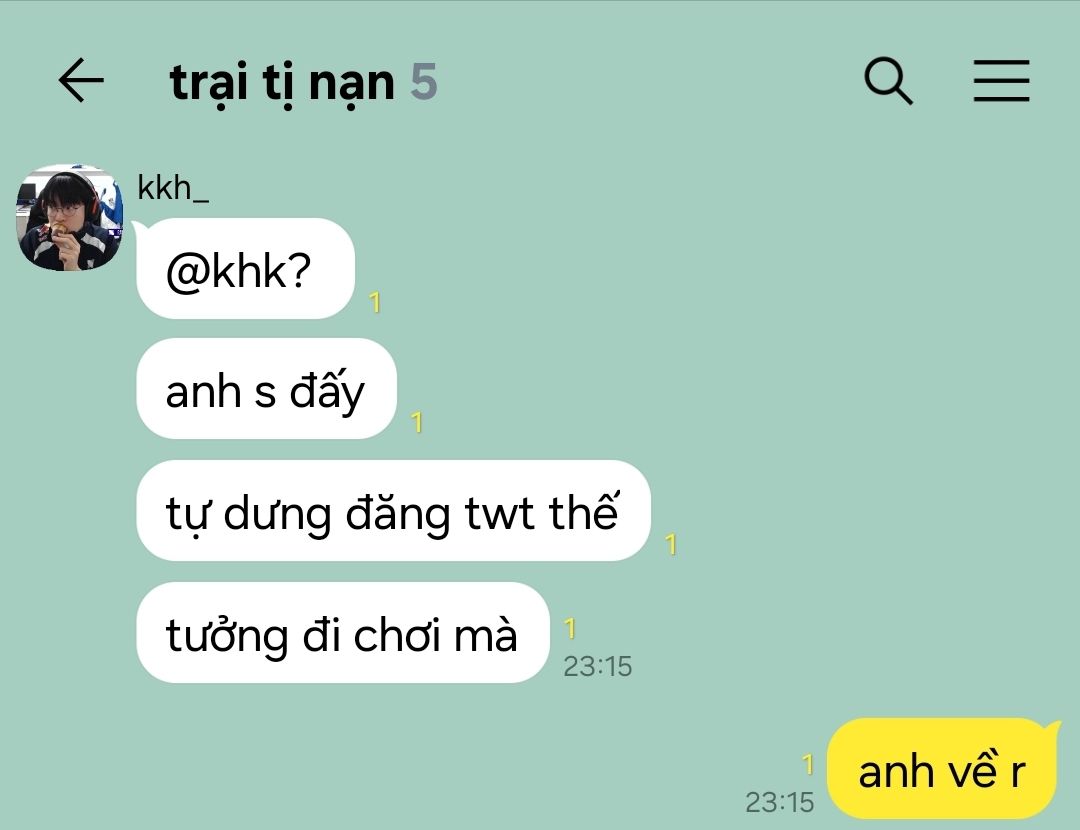Select message tự dưng đăng twt thế
This screenshot has width=1080, height=830.
pos(393,510)
